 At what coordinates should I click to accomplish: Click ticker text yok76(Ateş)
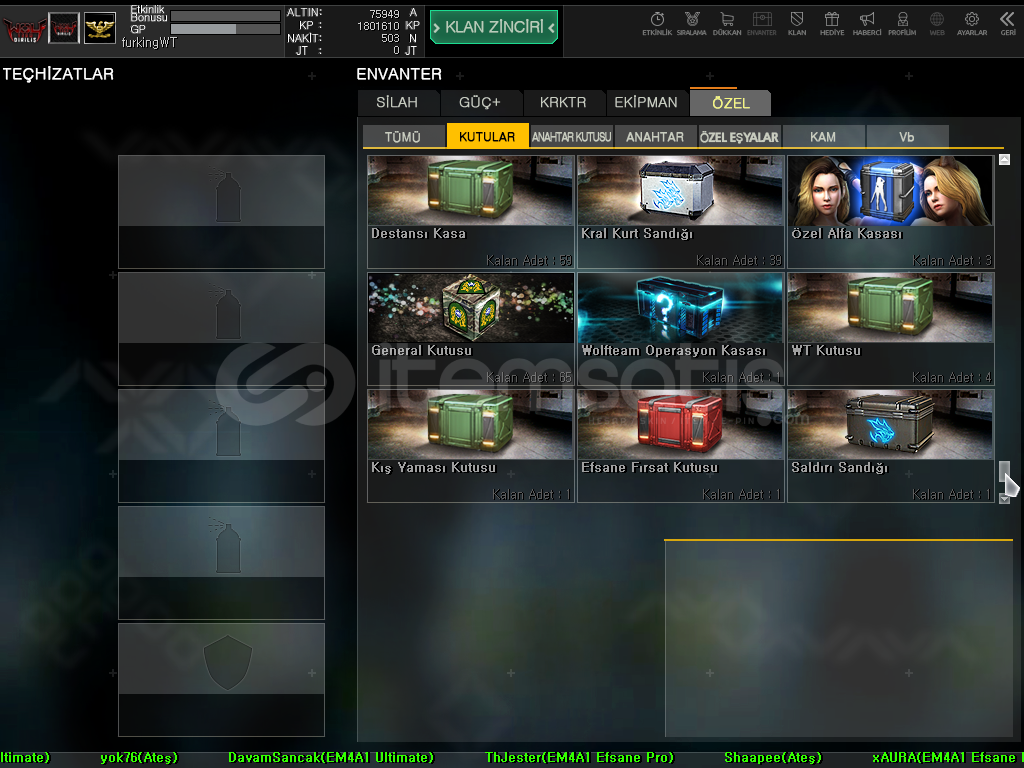(138, 758)
